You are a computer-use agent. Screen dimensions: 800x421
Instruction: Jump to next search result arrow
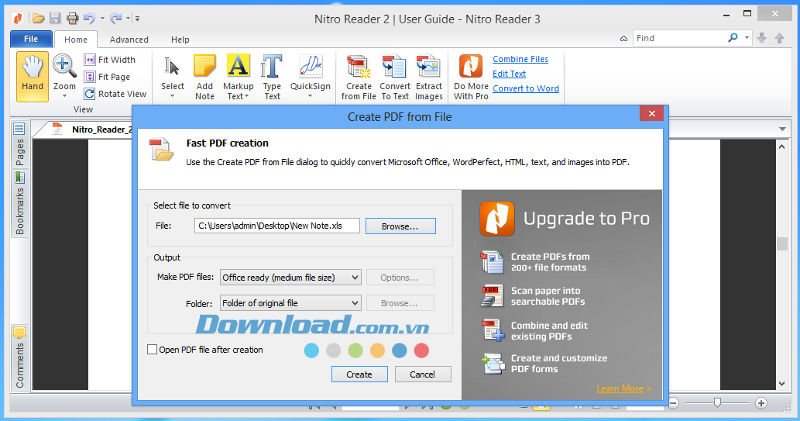(762, 38)
